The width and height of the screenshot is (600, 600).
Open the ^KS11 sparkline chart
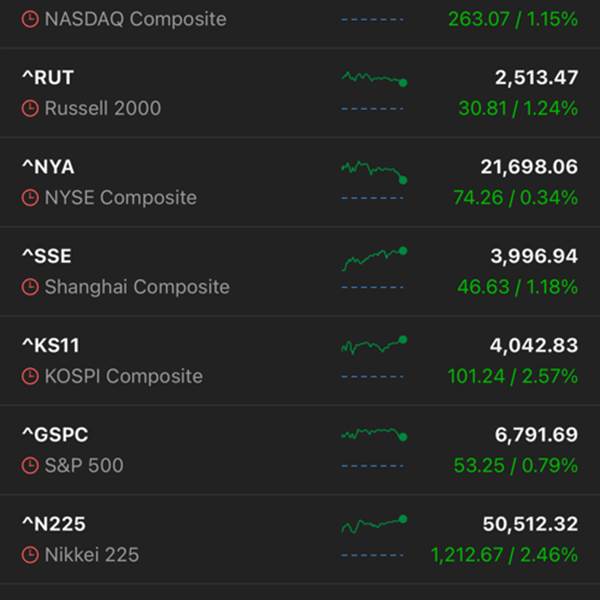(x=373, y=346)
